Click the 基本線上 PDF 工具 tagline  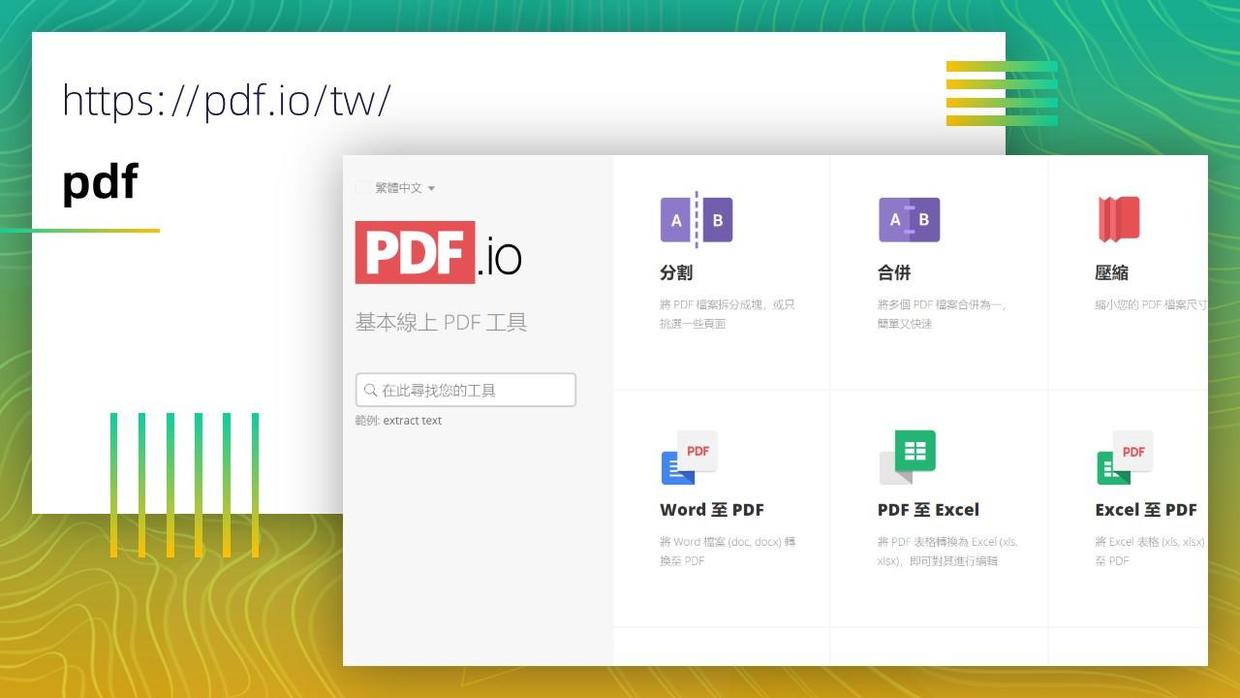coord(441,322)
